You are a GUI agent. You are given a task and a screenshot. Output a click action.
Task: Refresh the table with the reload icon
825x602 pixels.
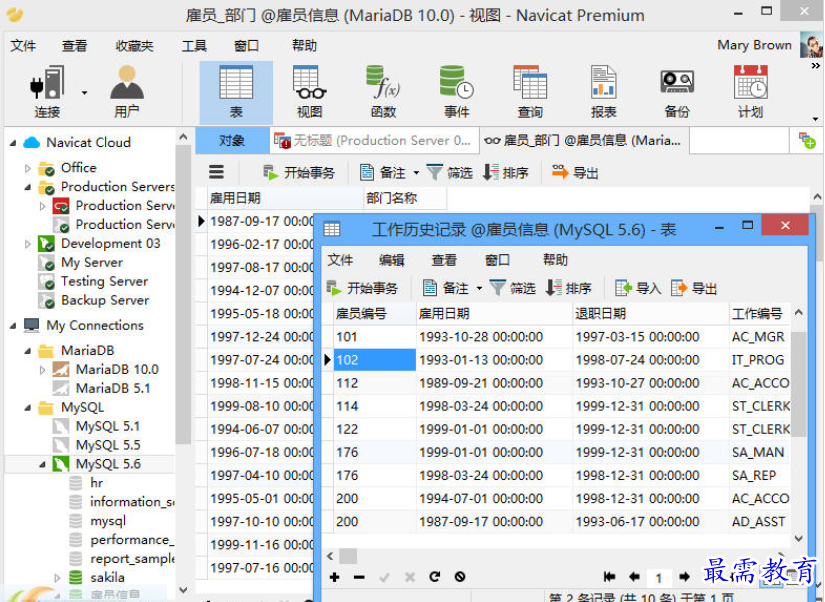pyautogui.click(x=435, y=577)
